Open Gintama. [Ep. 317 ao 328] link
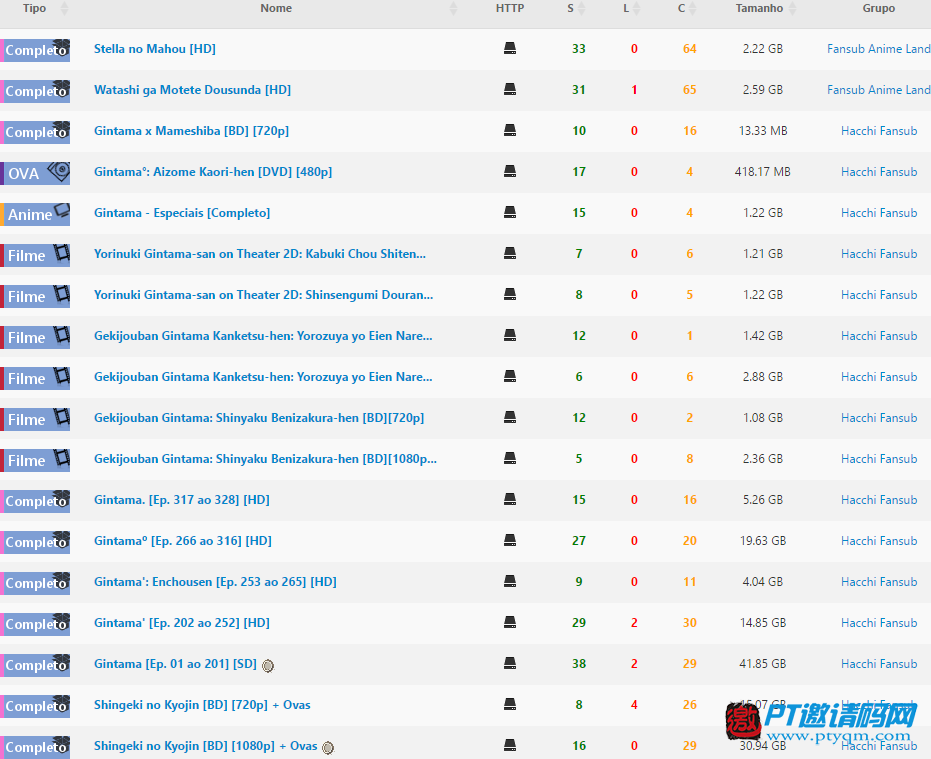Viewport: 931px width, 759px height. [182, 499]
